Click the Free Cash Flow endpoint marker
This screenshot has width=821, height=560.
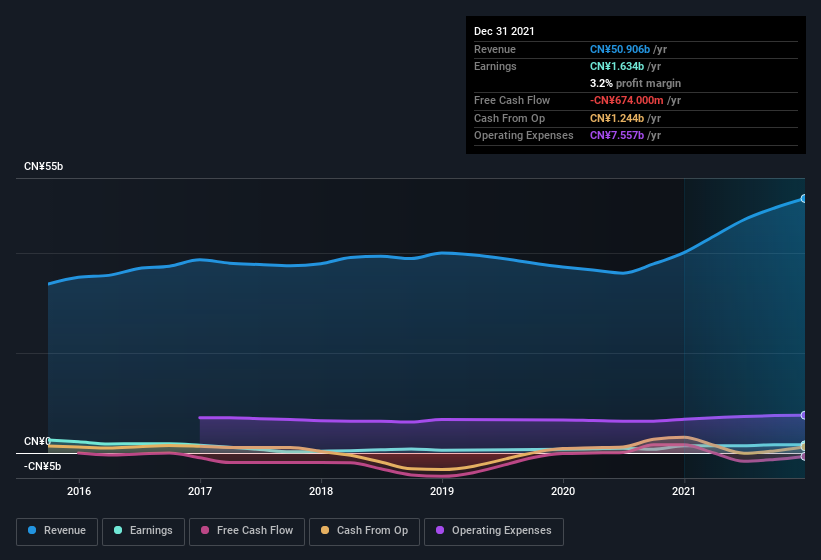click(x=804, y=456)
